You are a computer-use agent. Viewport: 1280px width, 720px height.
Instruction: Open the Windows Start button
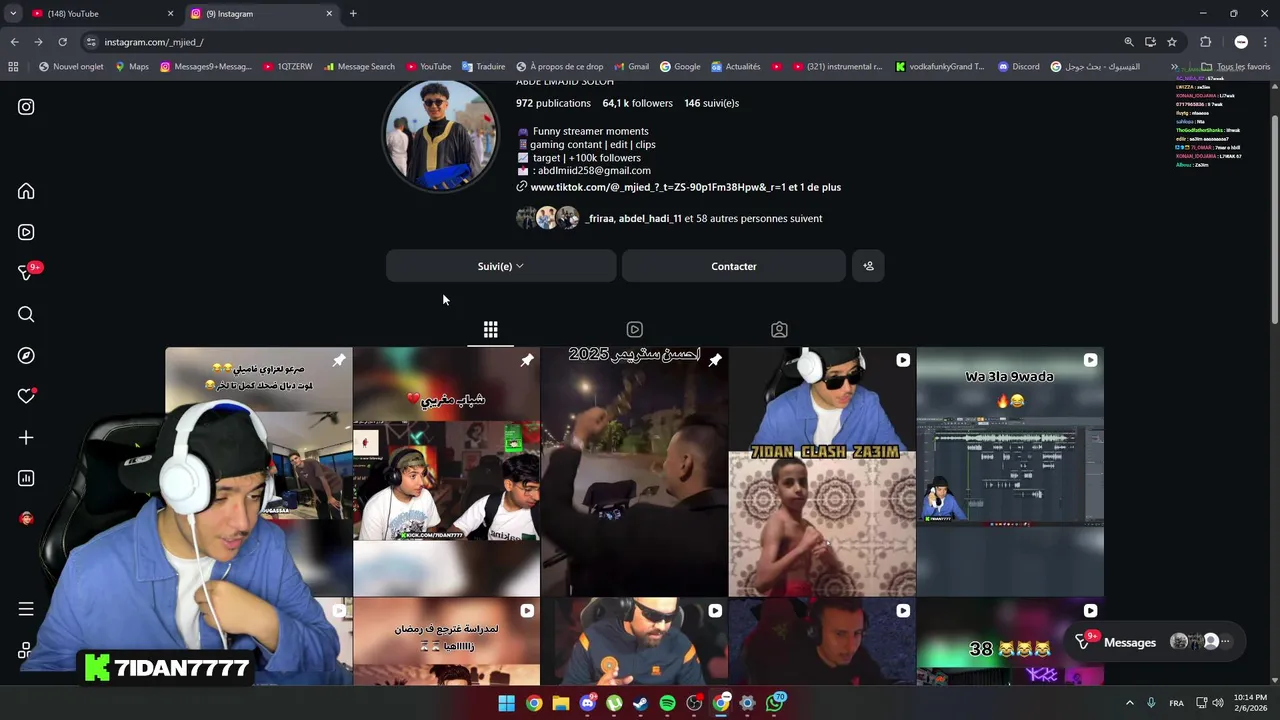point(507,703)
